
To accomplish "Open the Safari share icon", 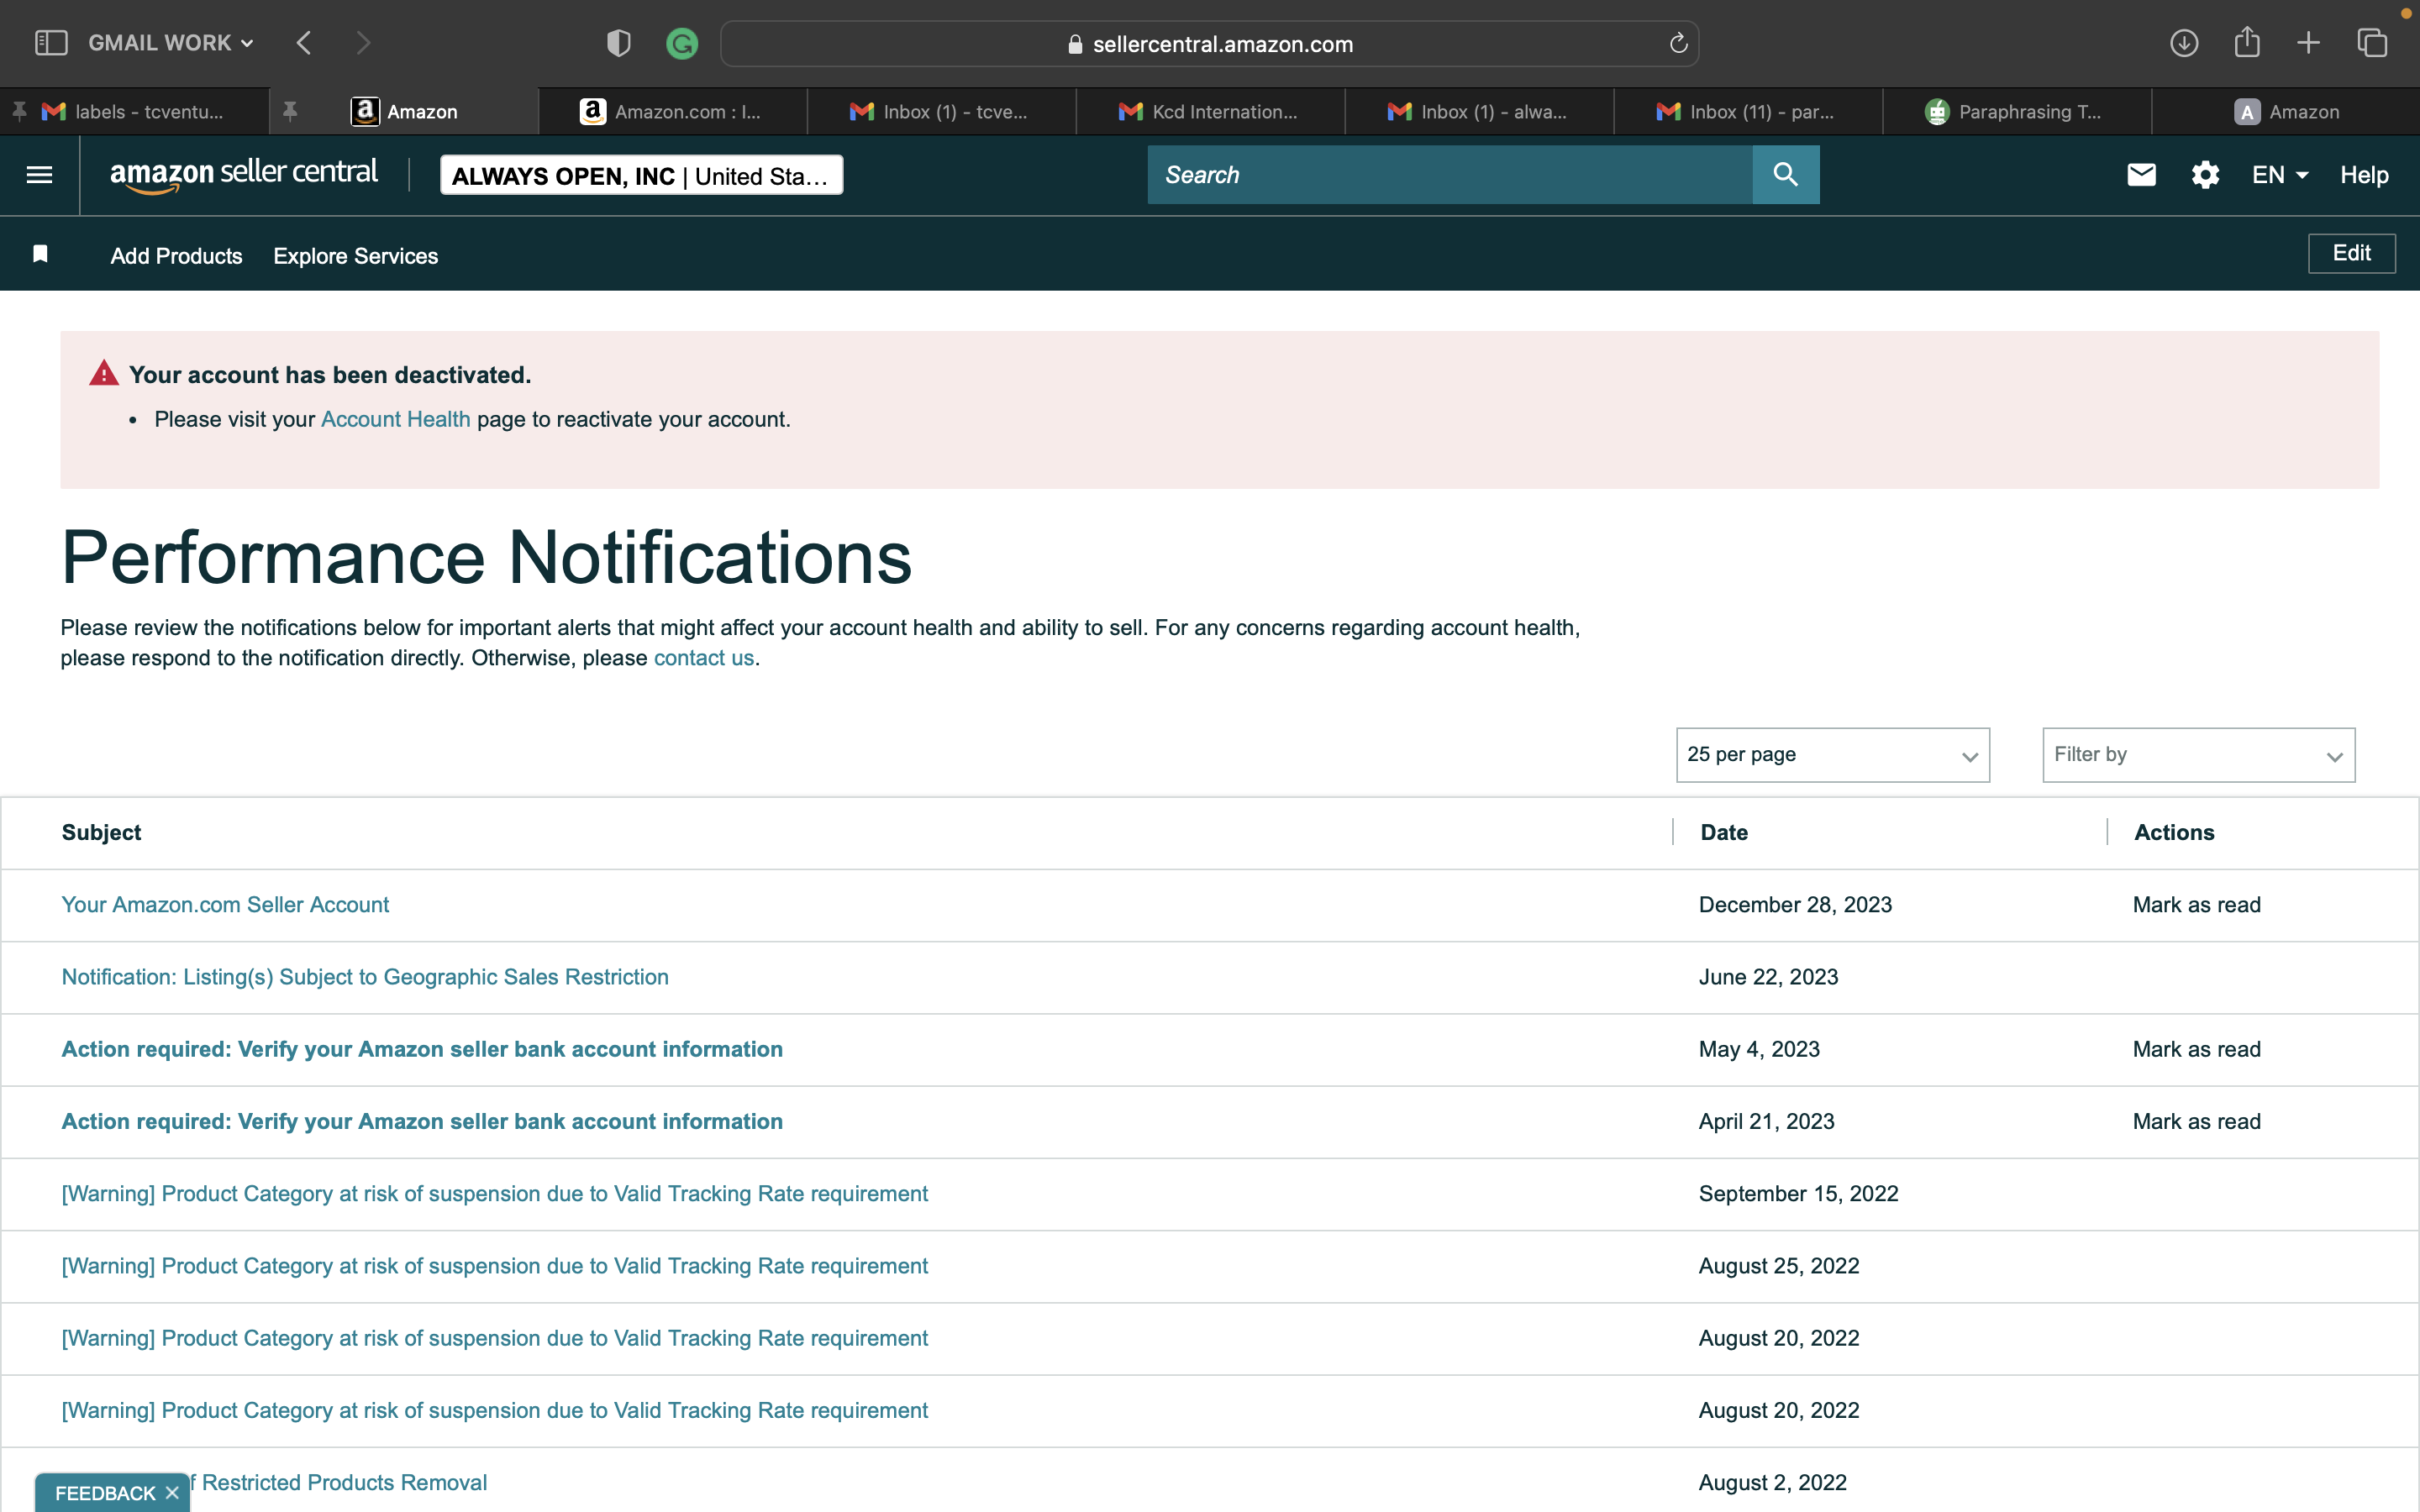I will [x=2247, y=42].
